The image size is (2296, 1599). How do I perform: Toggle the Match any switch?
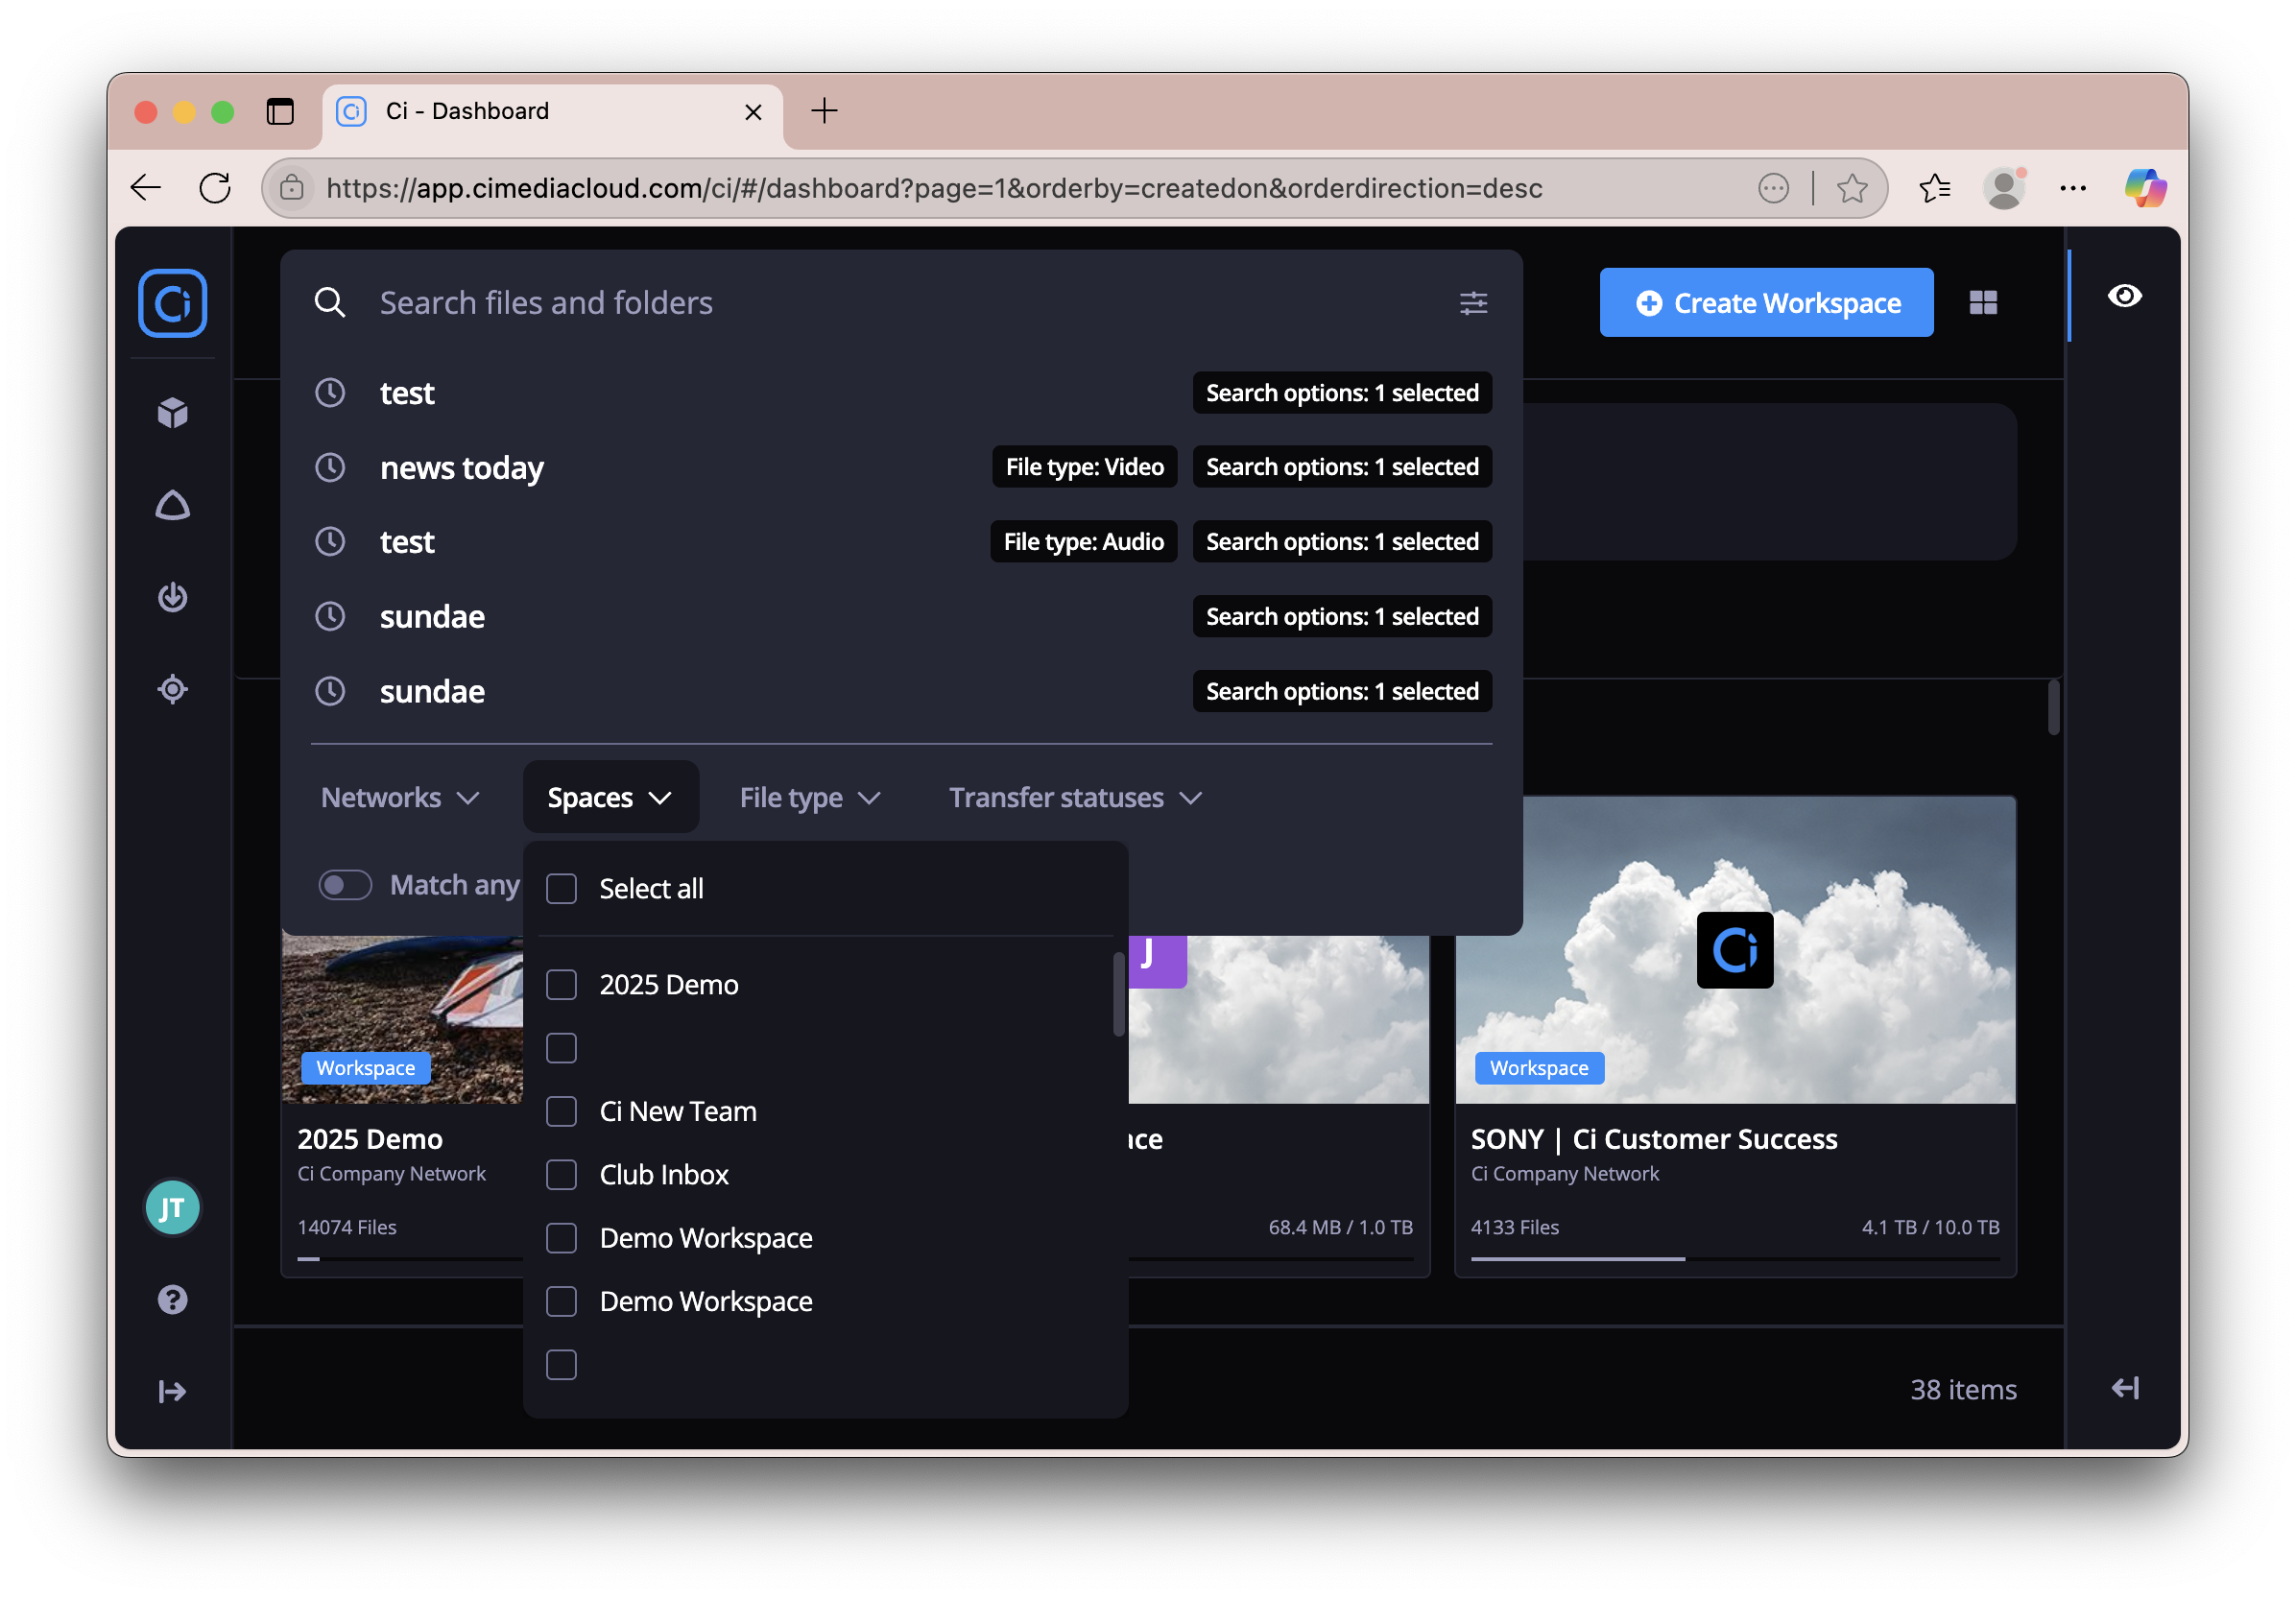(345, 885)
